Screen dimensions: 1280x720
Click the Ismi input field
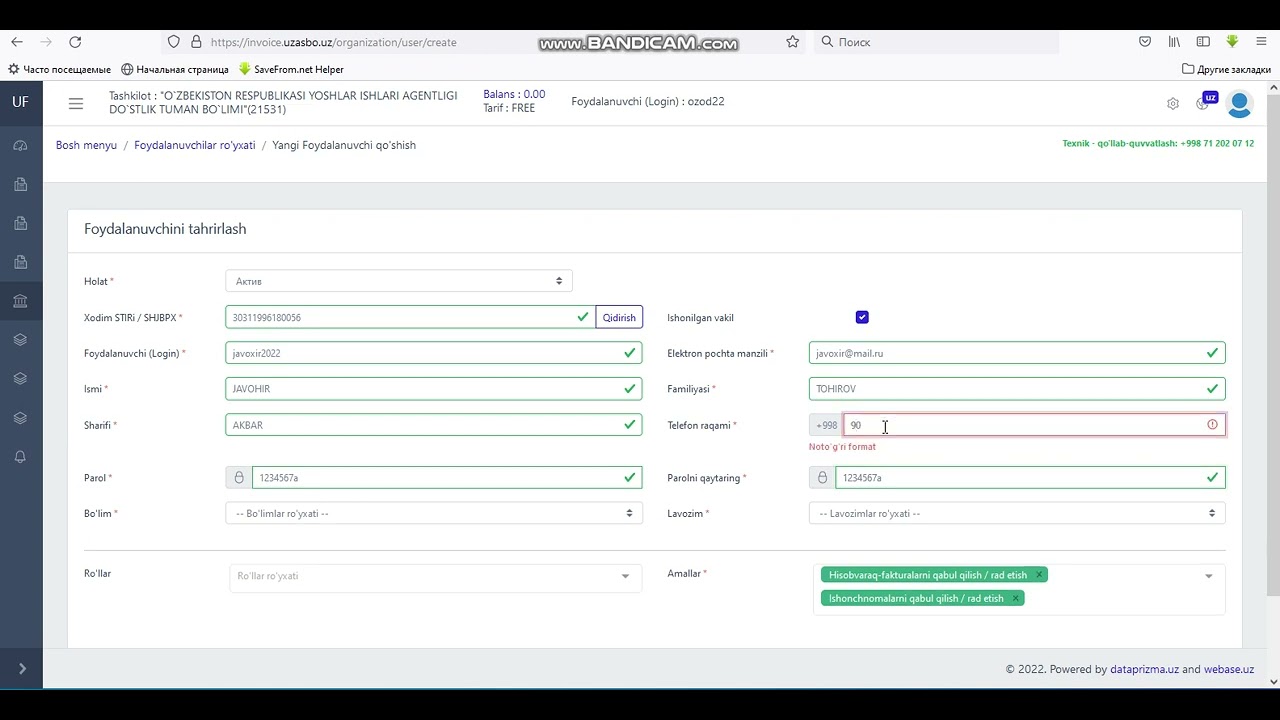434,389
